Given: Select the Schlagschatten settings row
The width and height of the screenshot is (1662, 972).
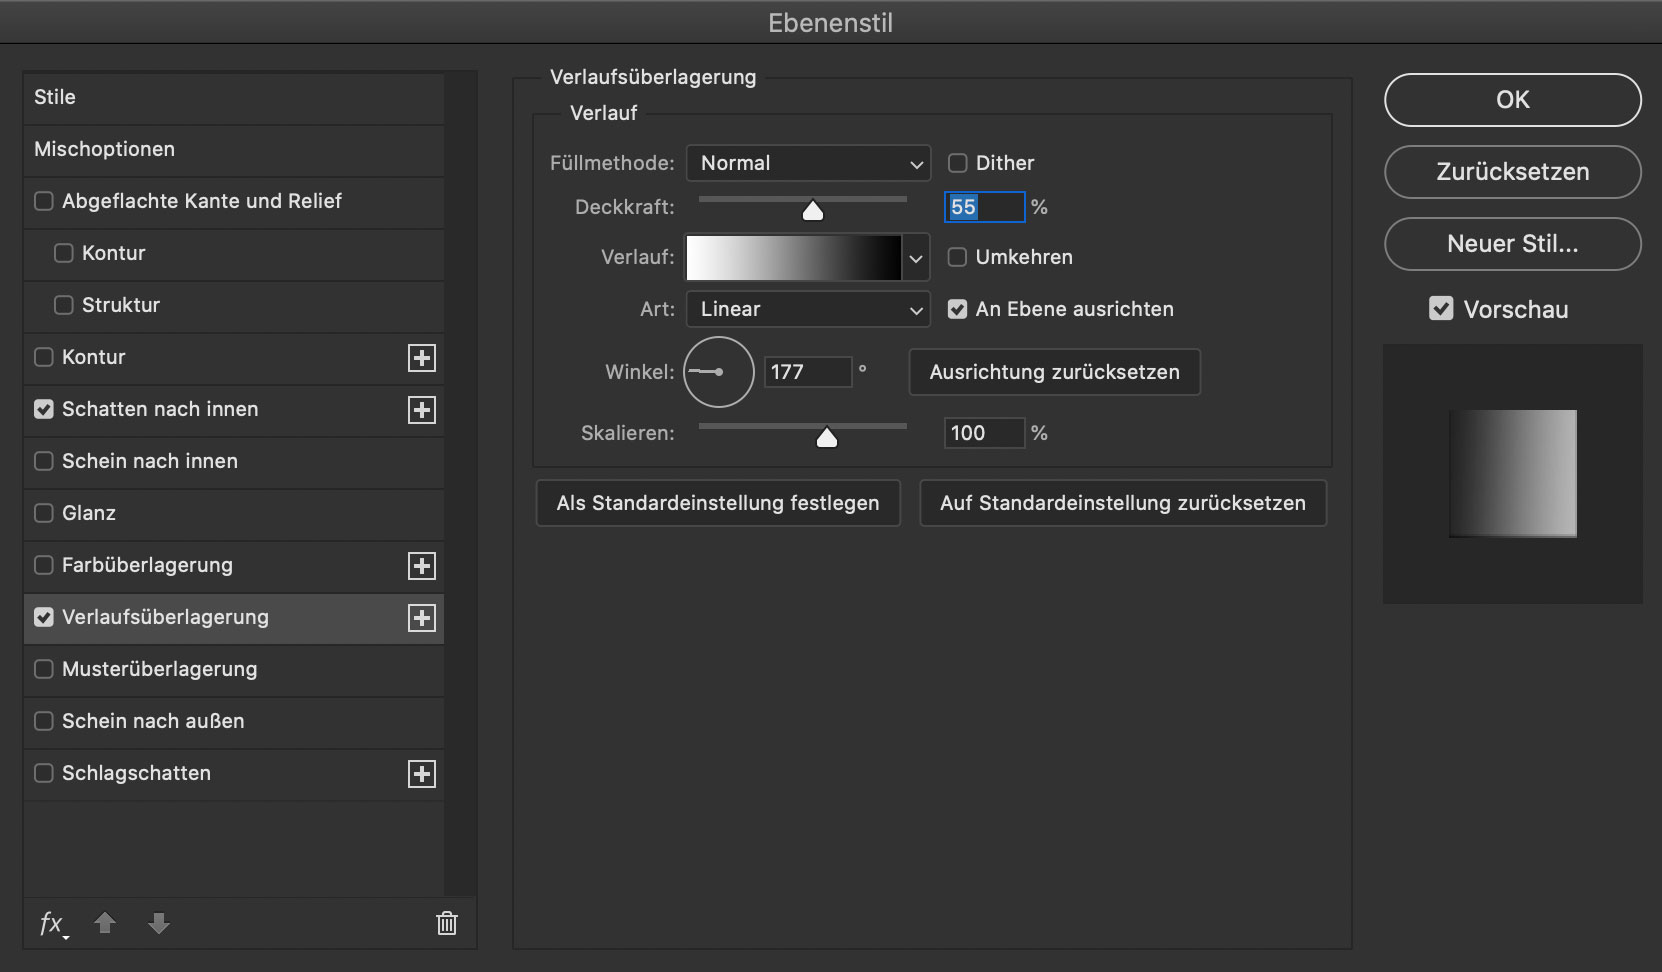Looking at the screenshot, I should point(234,774).
